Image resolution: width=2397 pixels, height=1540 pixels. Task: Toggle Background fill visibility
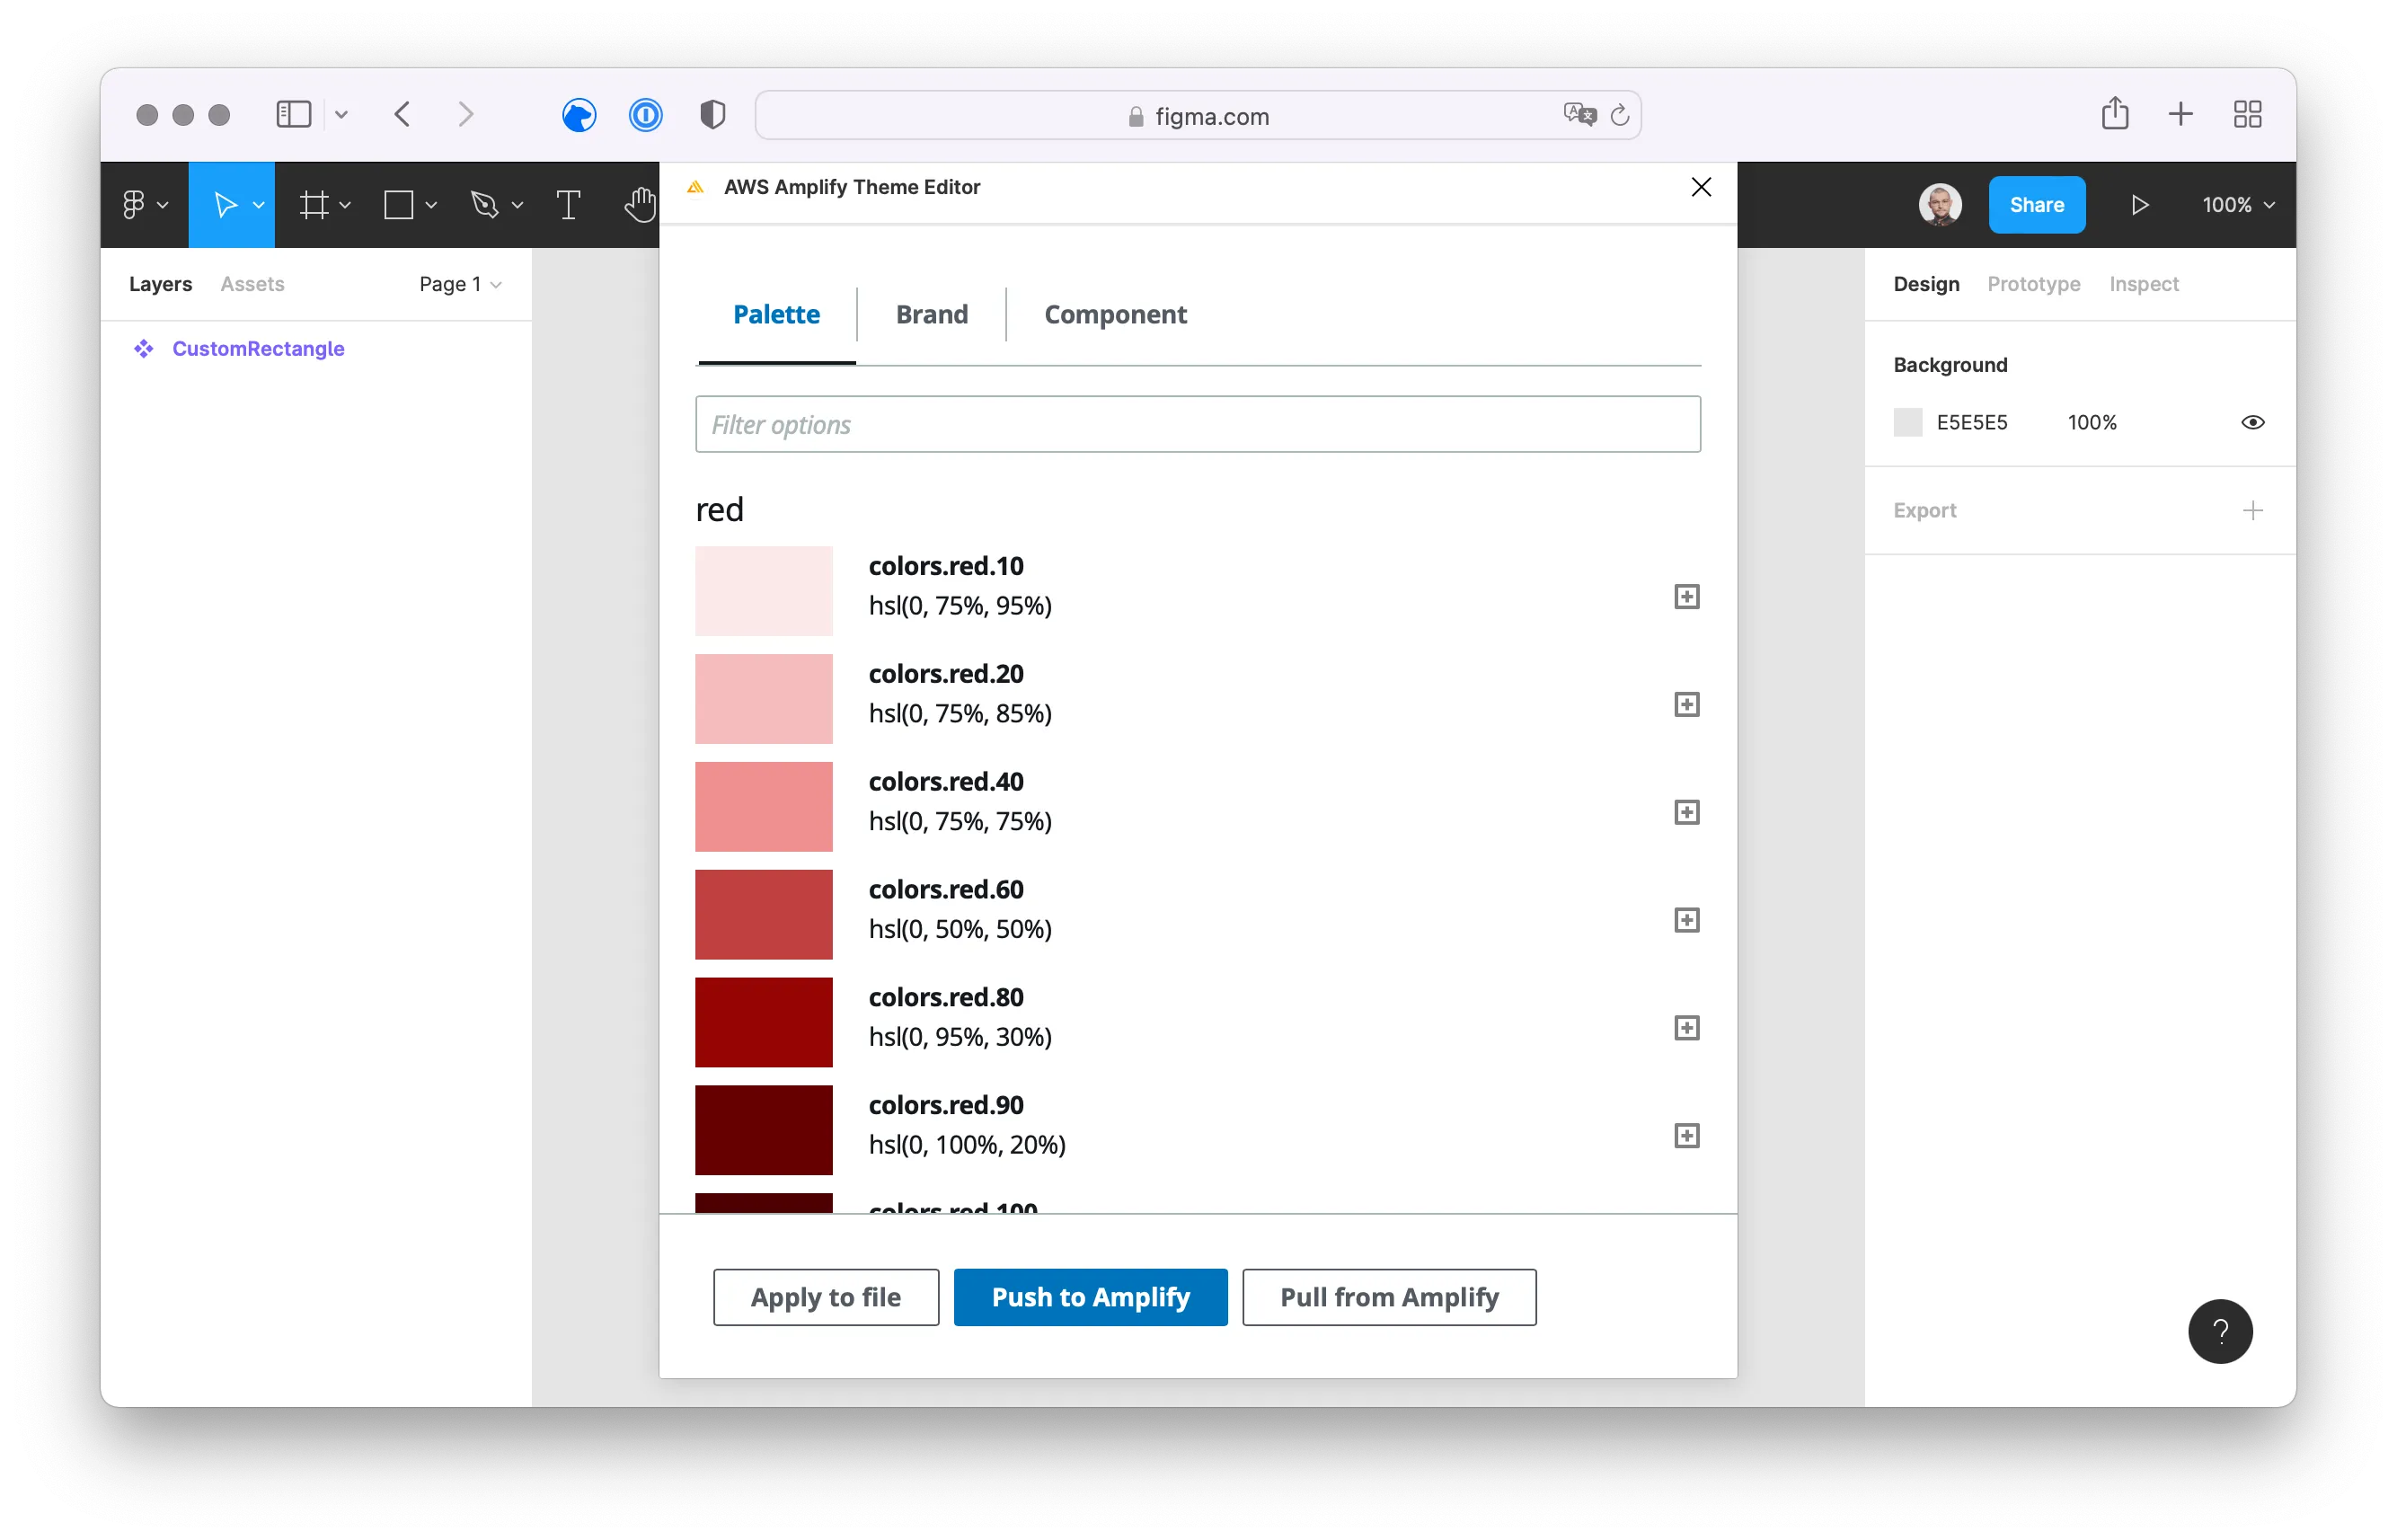pos(2252,421)
